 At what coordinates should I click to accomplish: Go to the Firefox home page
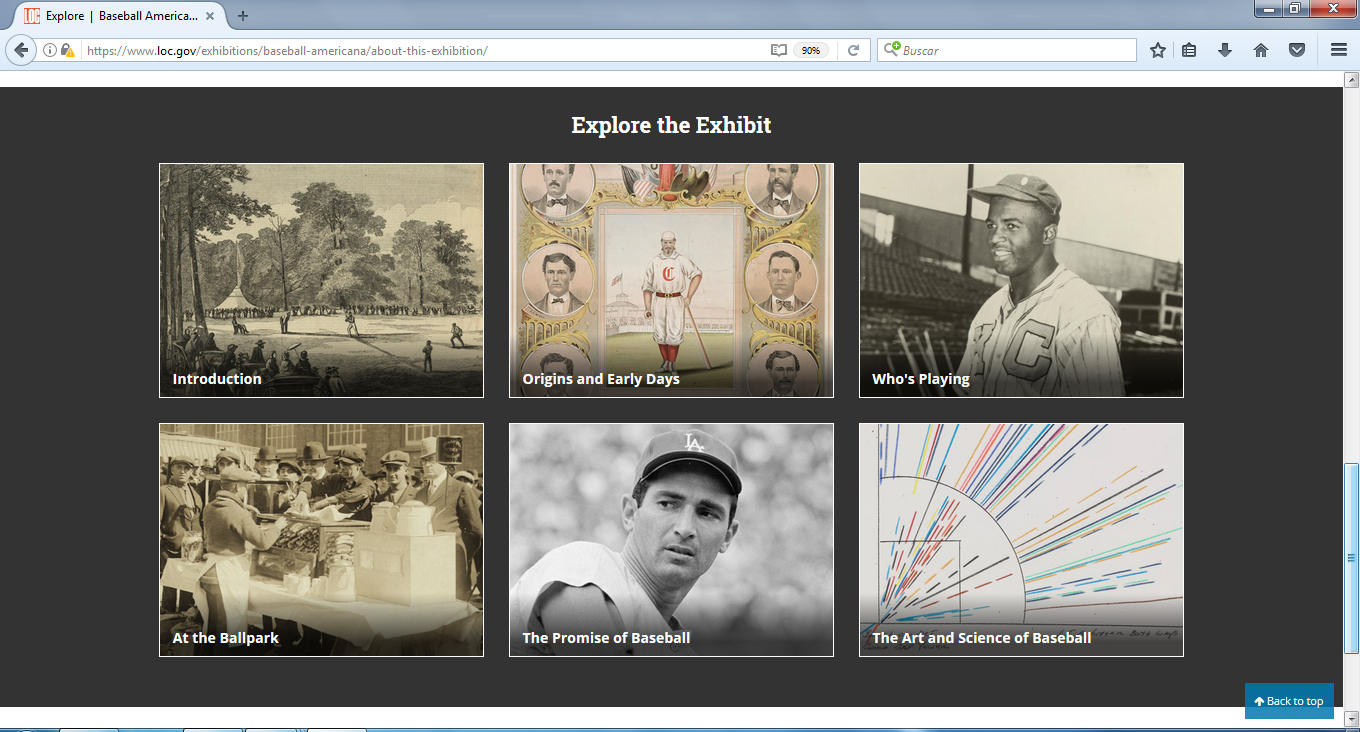[x=1260, y=50]
